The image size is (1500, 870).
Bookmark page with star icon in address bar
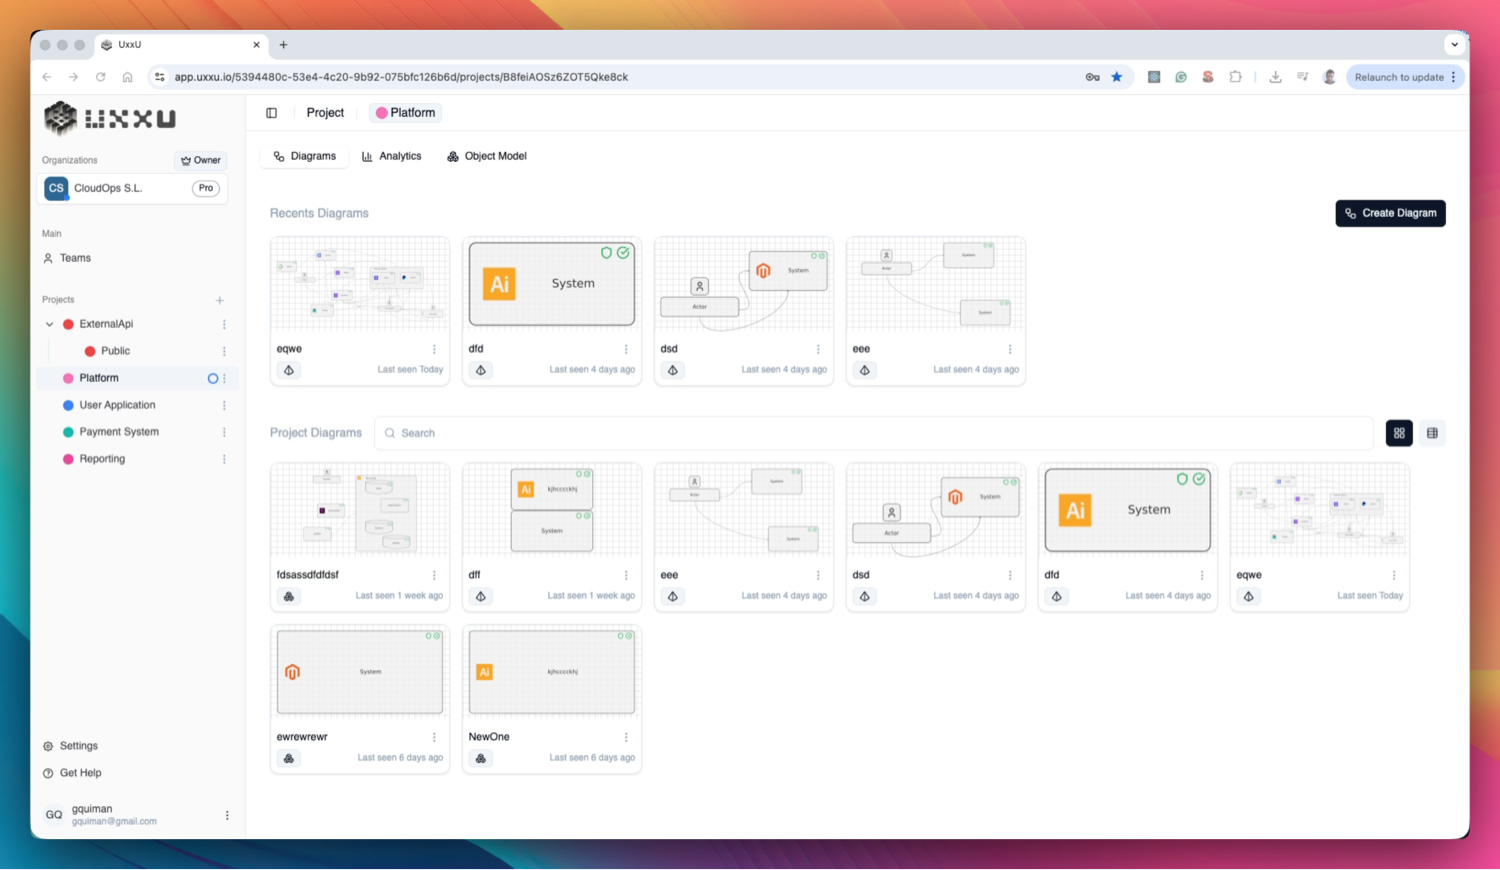(x=1117, y=77)
